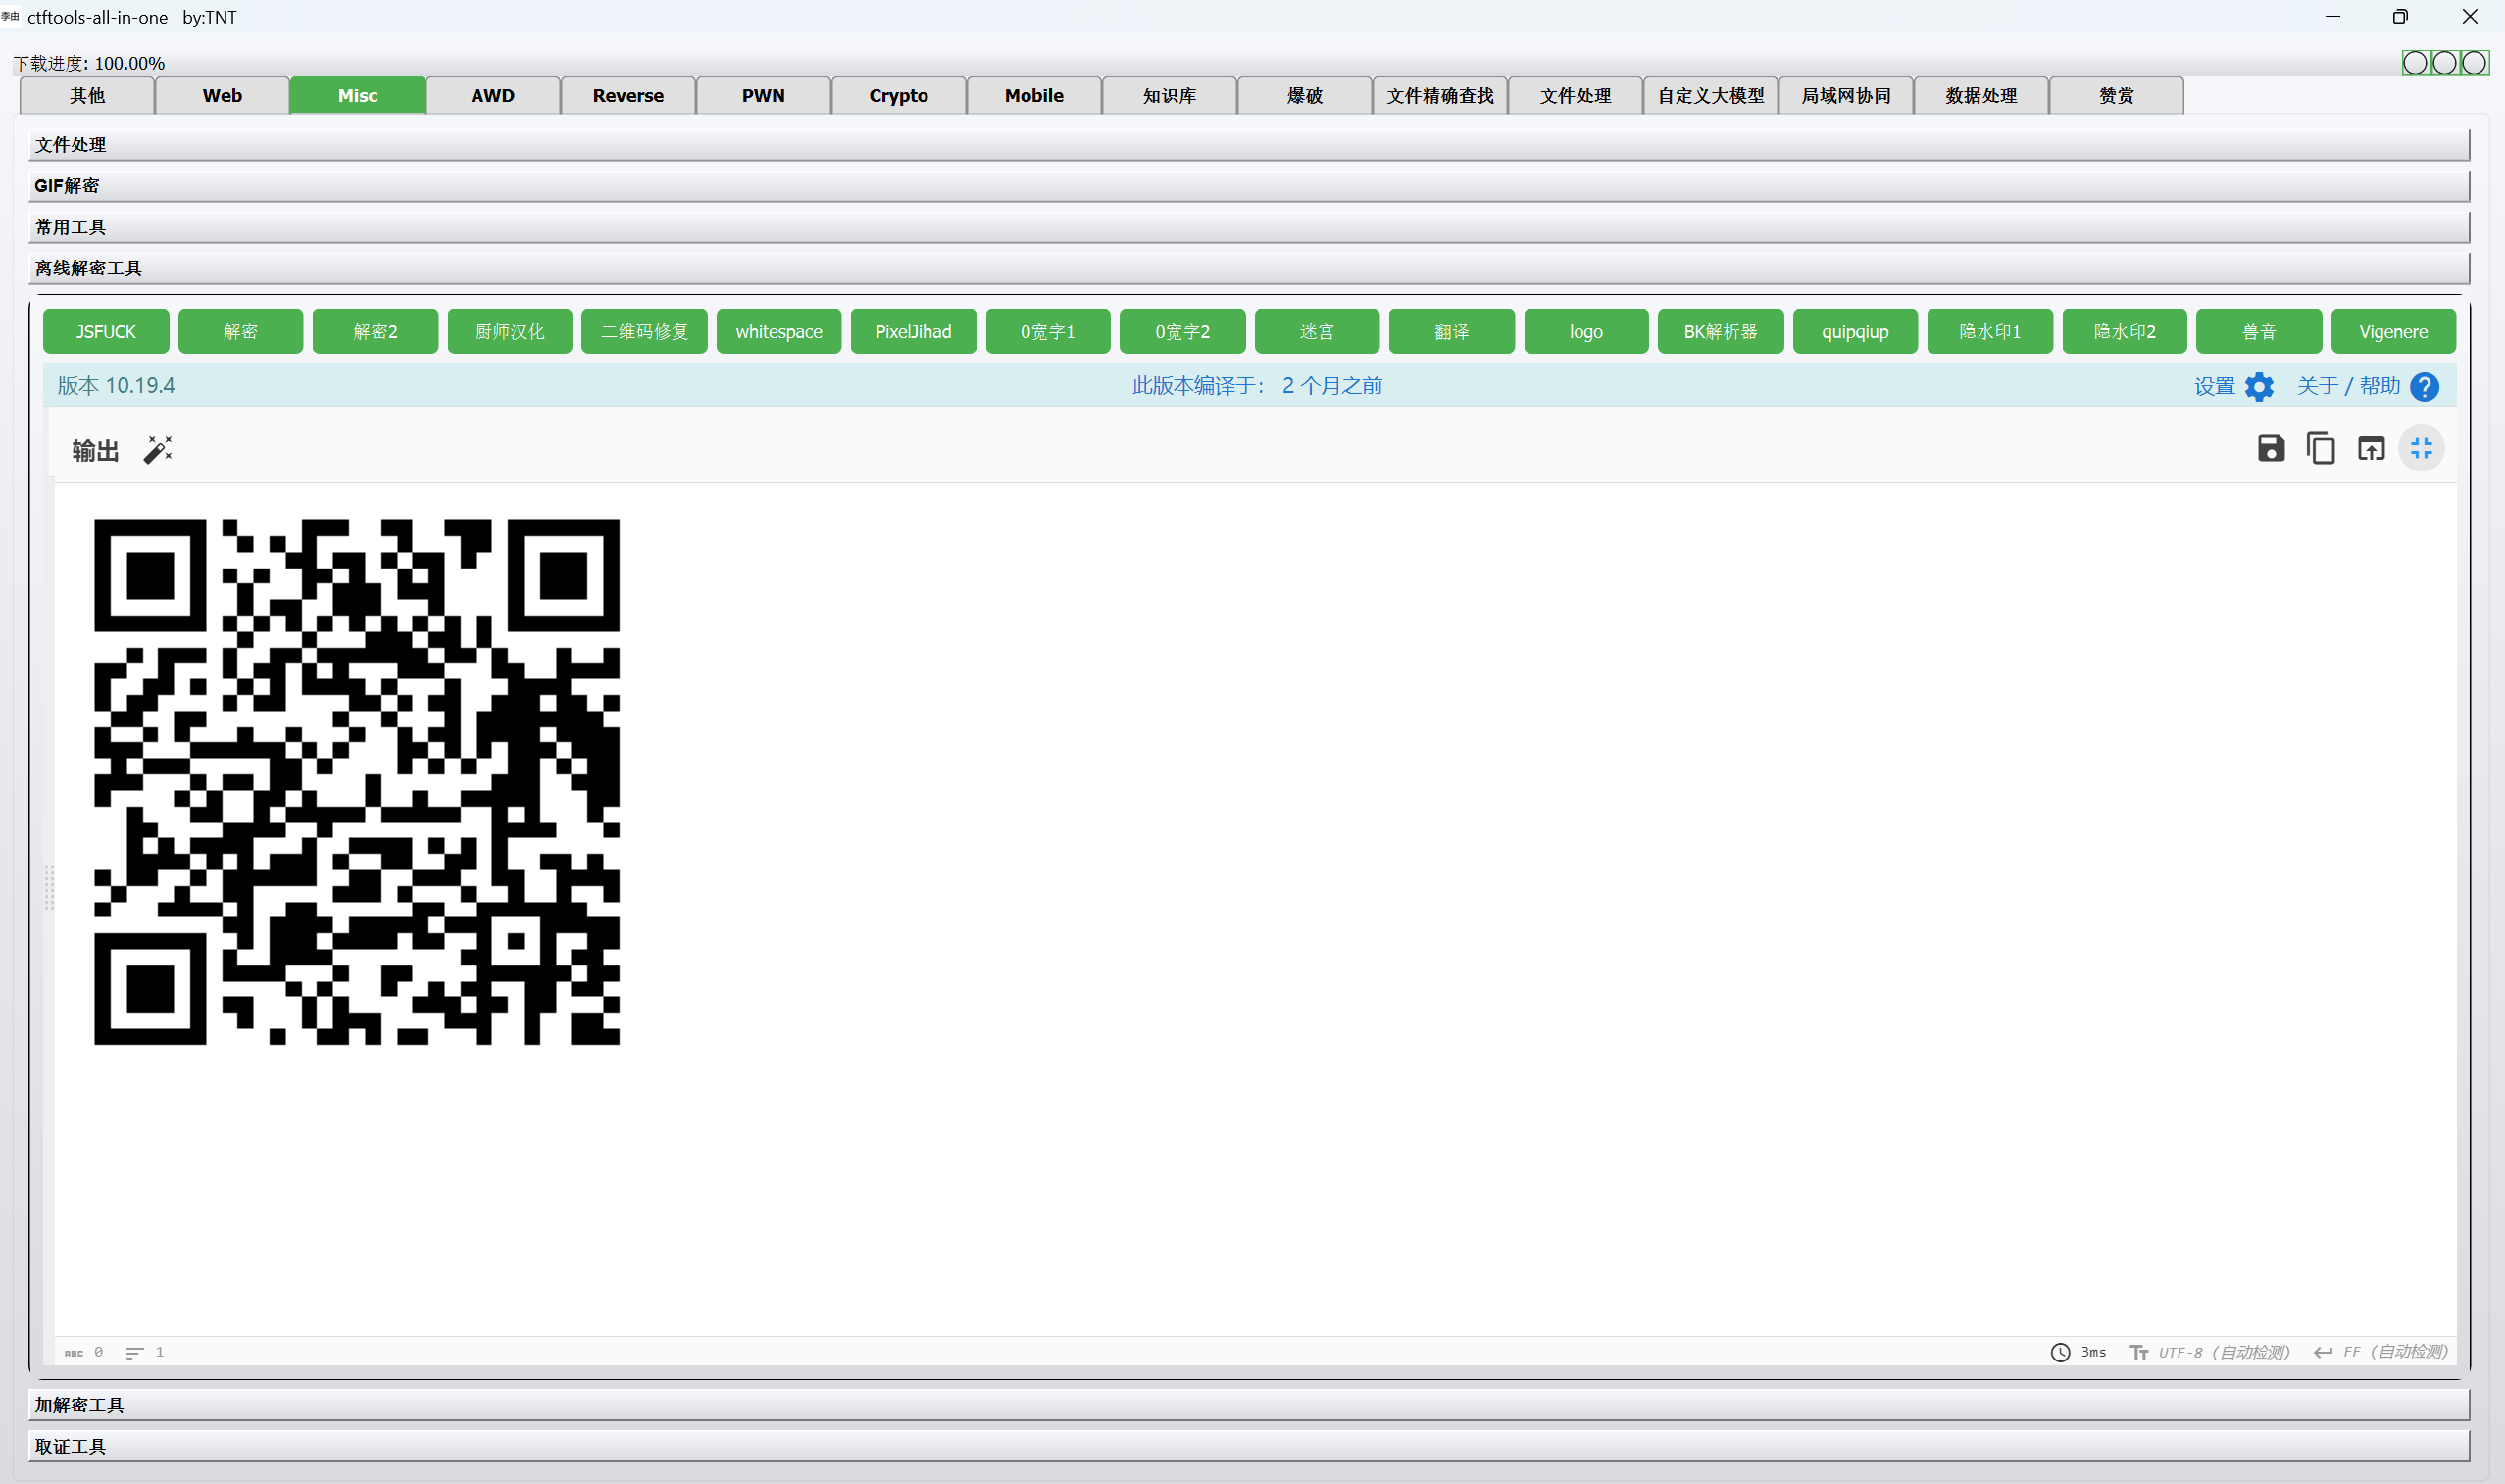Expand the 加解密工具 section
2505x1484 pixels.
[x=1249, y=1405]
